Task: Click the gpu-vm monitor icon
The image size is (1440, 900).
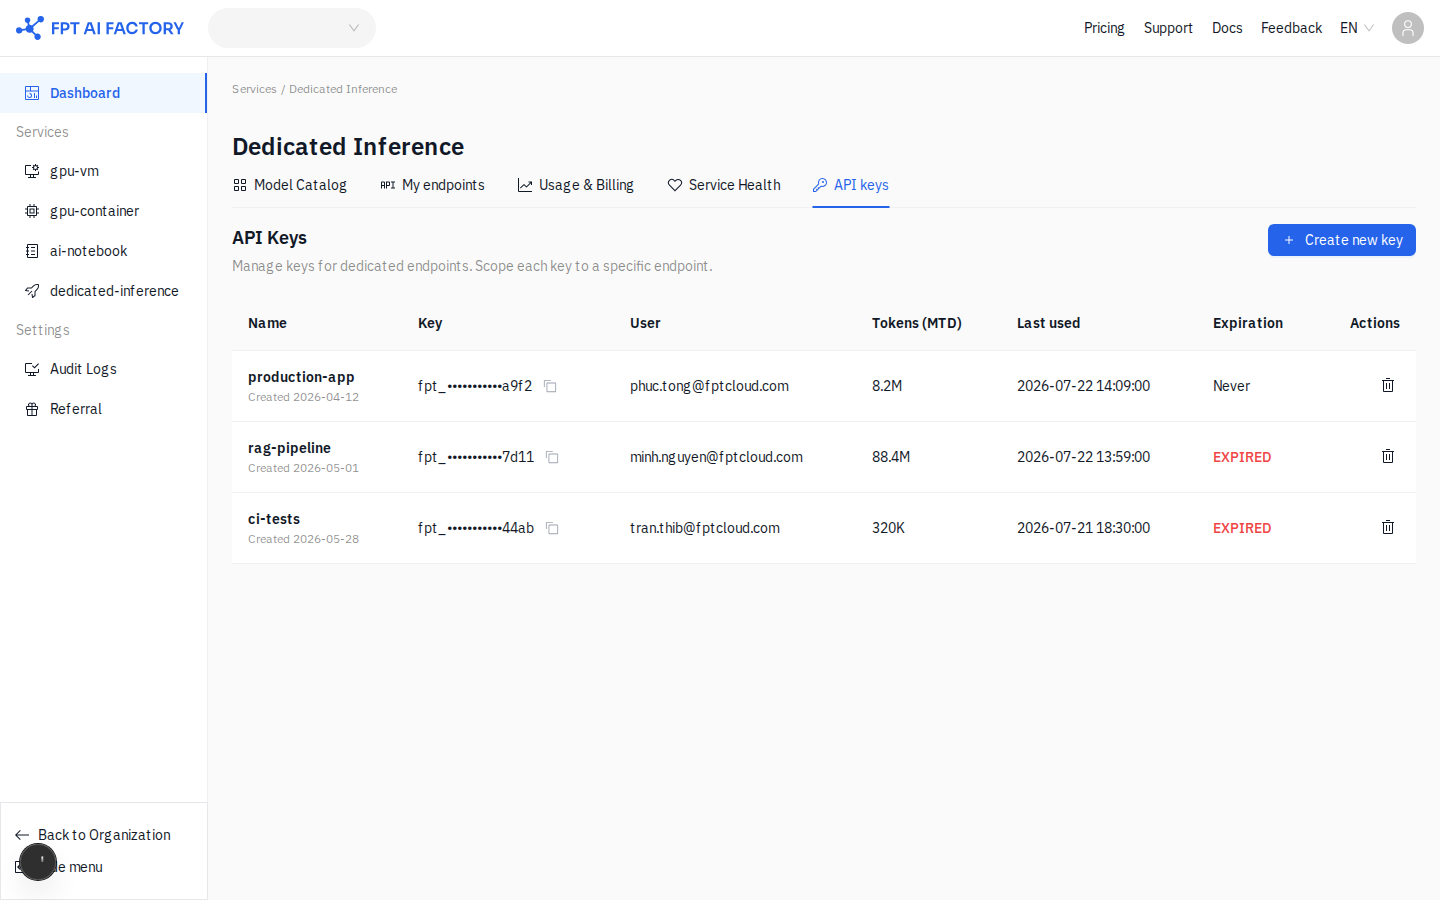Action: (32, 171)
